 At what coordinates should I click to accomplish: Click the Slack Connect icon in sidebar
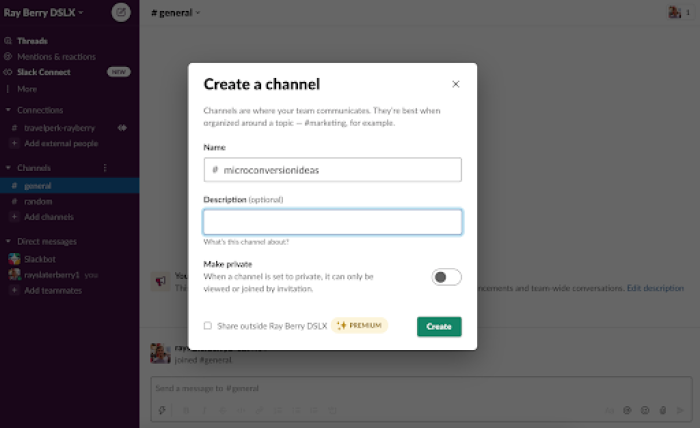[8, 72]
